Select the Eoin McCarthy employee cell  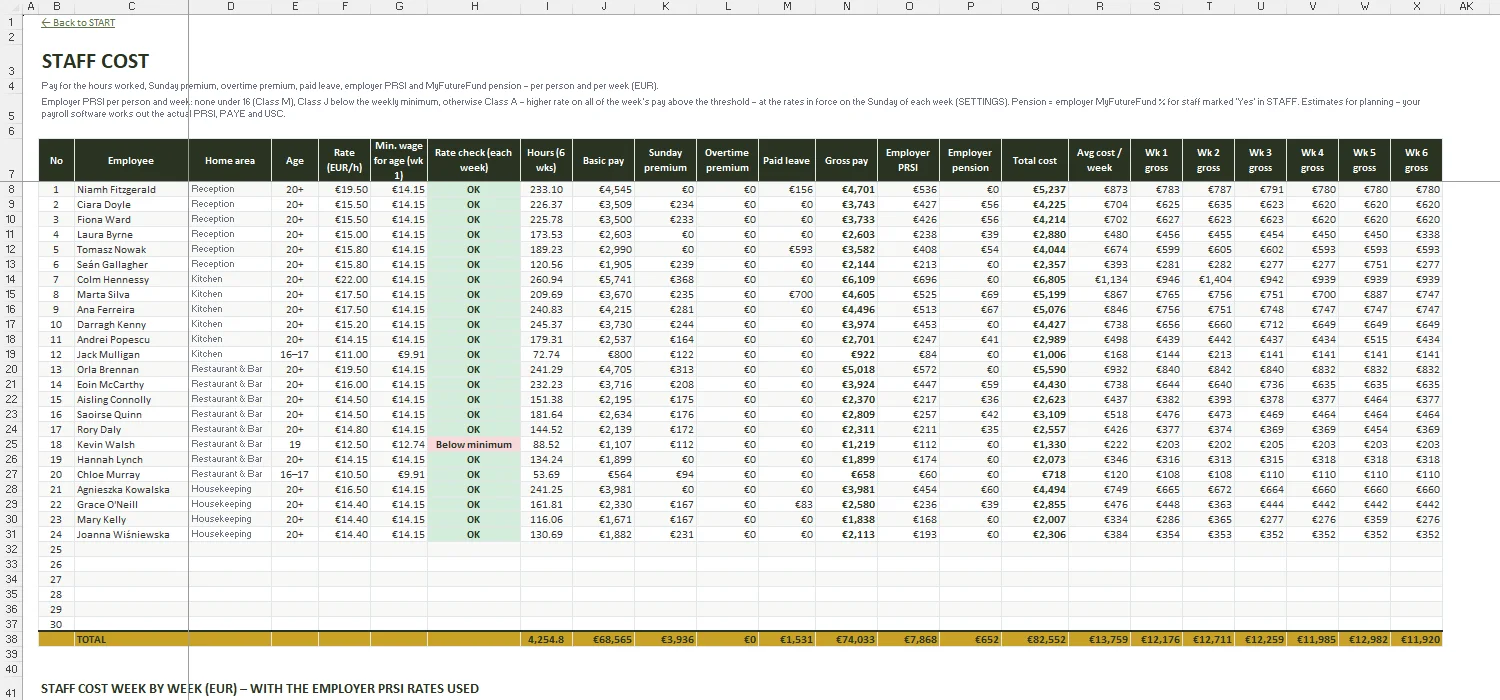coord(131,384)
